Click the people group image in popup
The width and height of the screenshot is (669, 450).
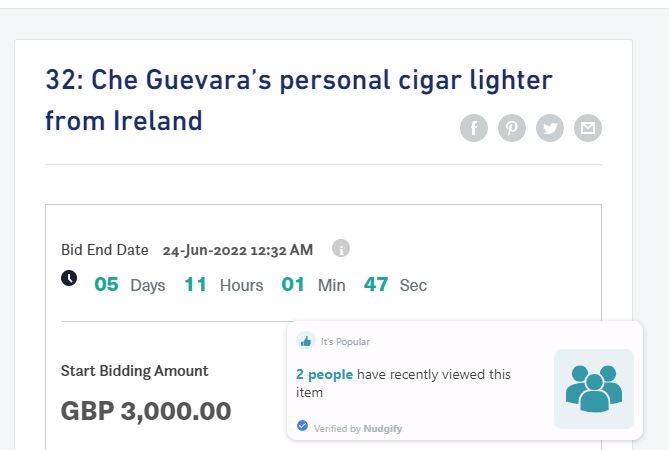click(593, 389)
